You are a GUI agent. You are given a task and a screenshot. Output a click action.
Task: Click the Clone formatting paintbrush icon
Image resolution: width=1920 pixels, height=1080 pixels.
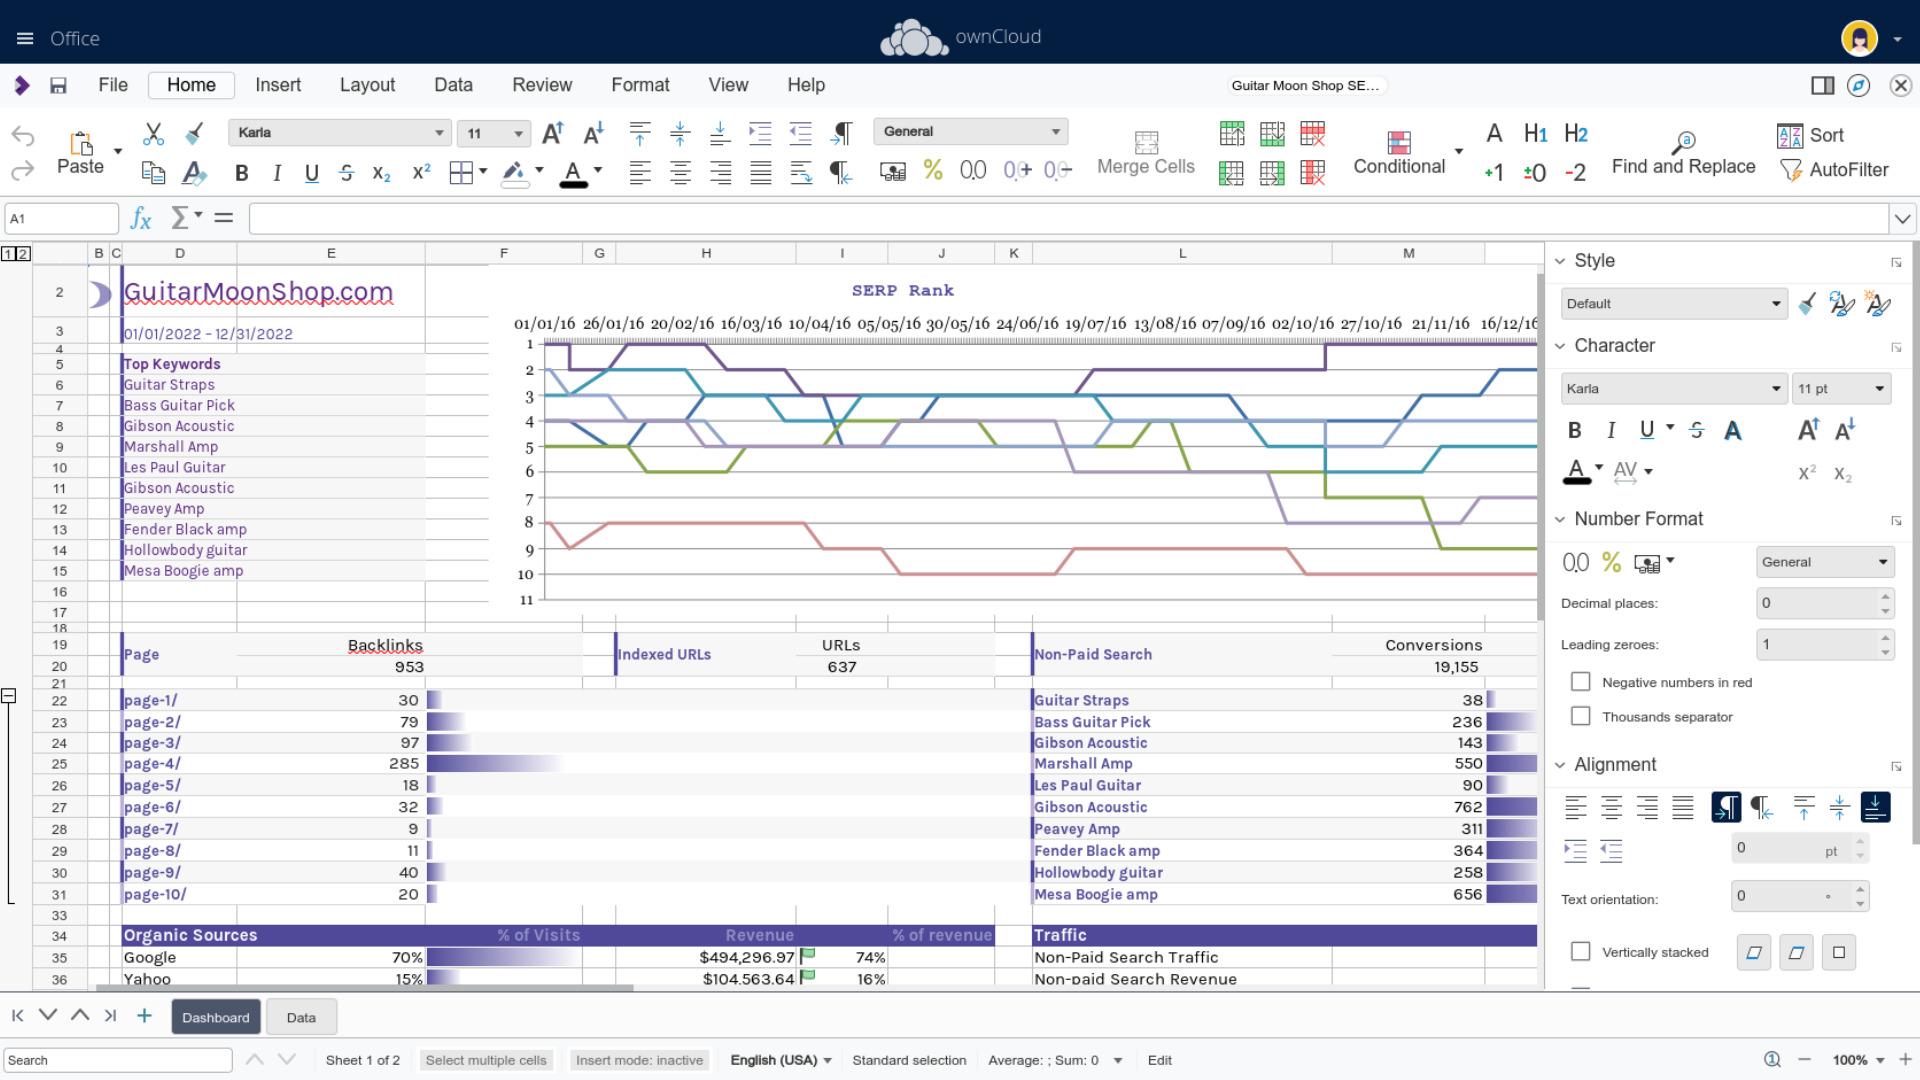click(x=195, y=133)
